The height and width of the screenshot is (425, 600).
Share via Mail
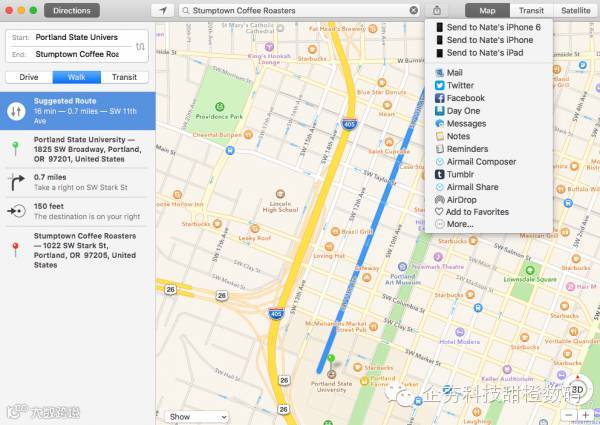click(x=489, y=73)
